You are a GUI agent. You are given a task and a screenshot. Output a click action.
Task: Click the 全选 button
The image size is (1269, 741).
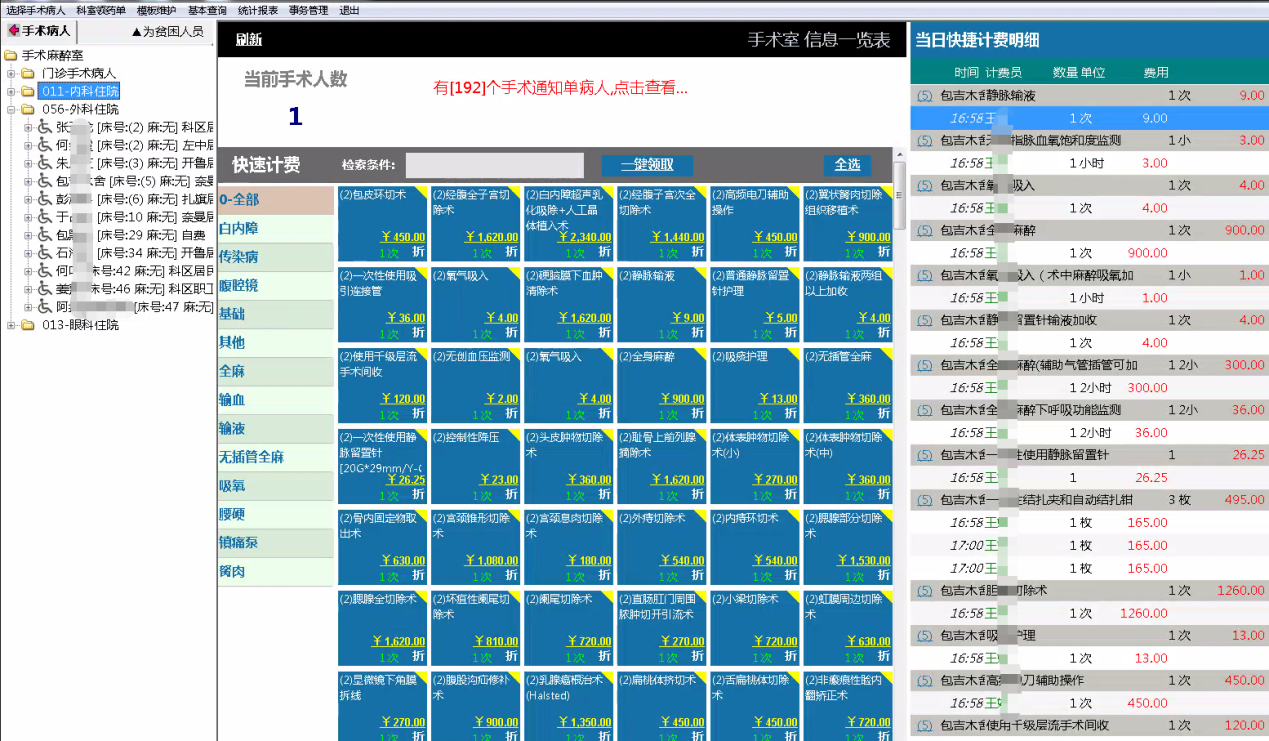point(847,165)
